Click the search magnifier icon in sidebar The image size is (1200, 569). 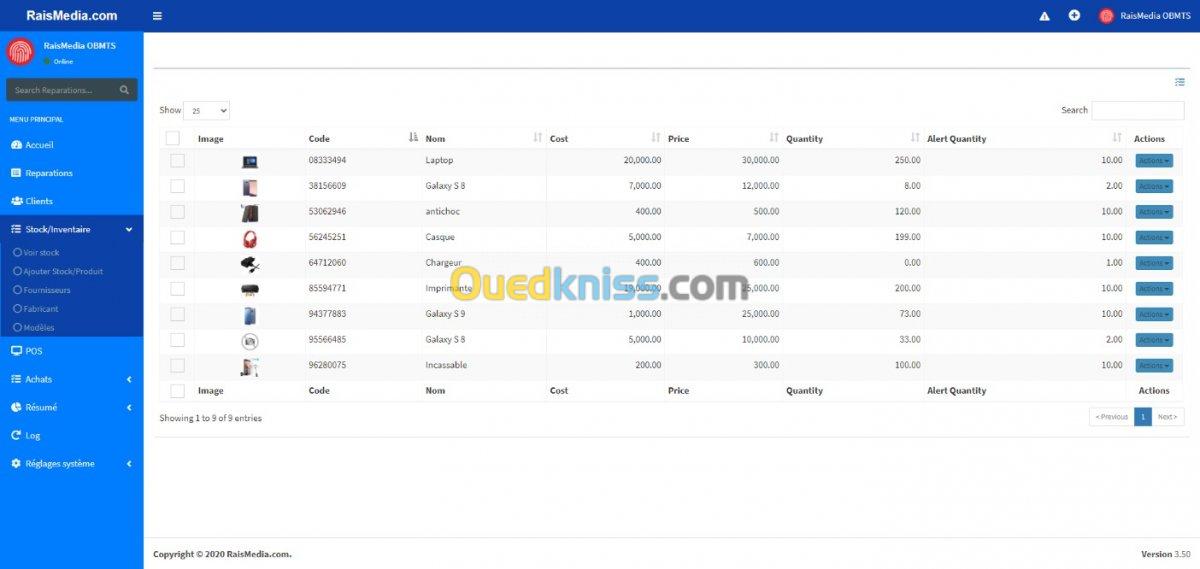[124, 90]
